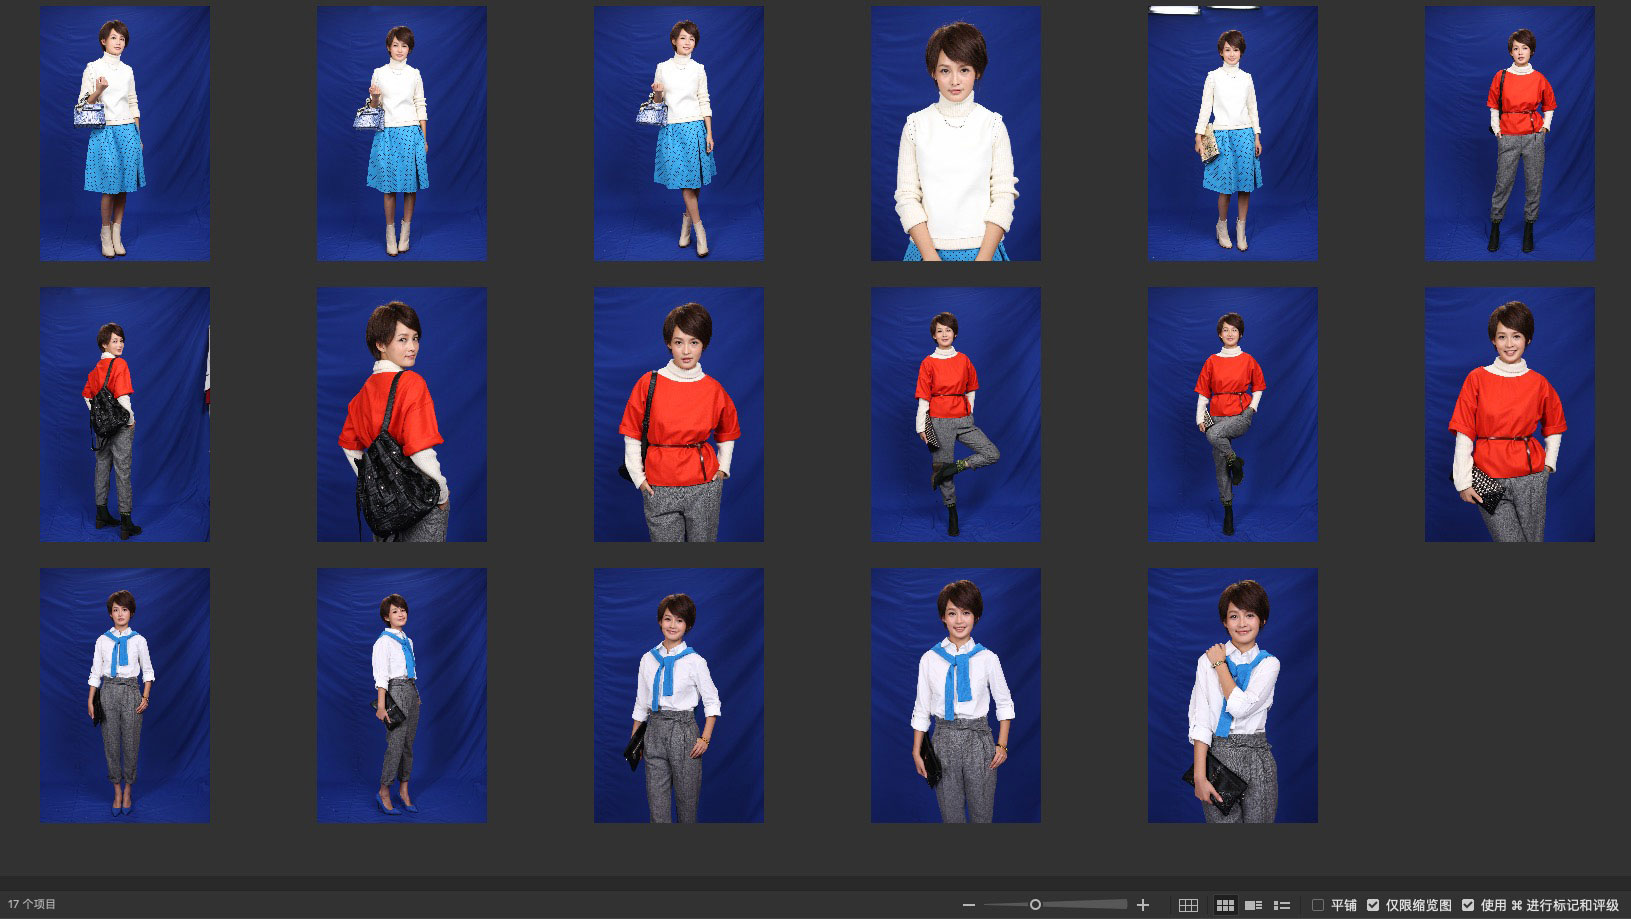Uncheck the 仅限缩览图 option
Image resolution: width=1631 pixels, height=919 pixels.
pos(1373,905)
